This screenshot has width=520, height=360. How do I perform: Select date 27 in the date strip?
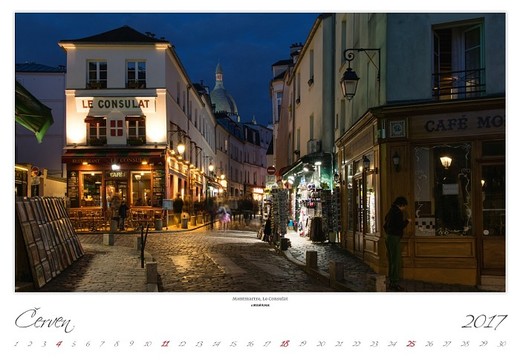pos(447,344)
